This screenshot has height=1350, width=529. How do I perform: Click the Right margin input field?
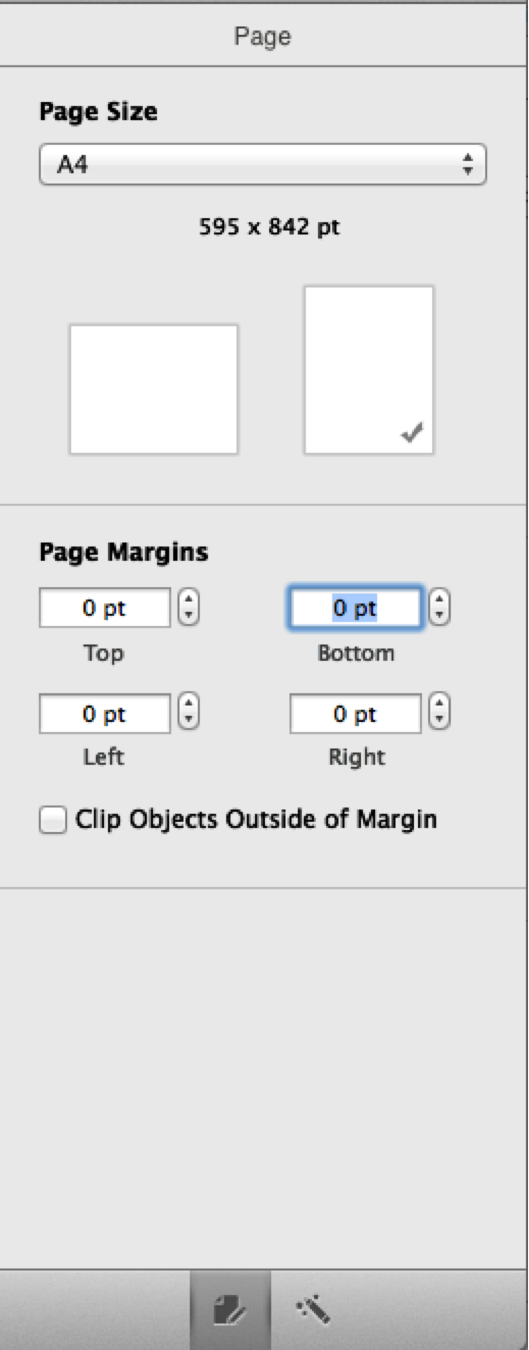356,714
